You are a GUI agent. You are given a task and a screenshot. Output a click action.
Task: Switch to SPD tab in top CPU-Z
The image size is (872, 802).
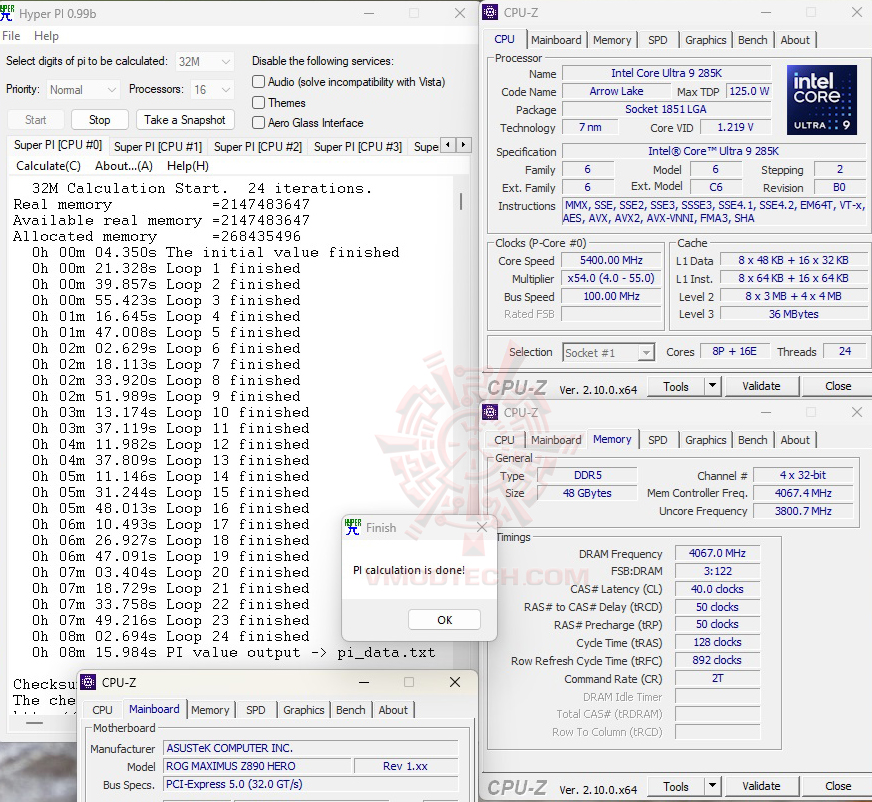pyautogui.click(x=657, y=40)
